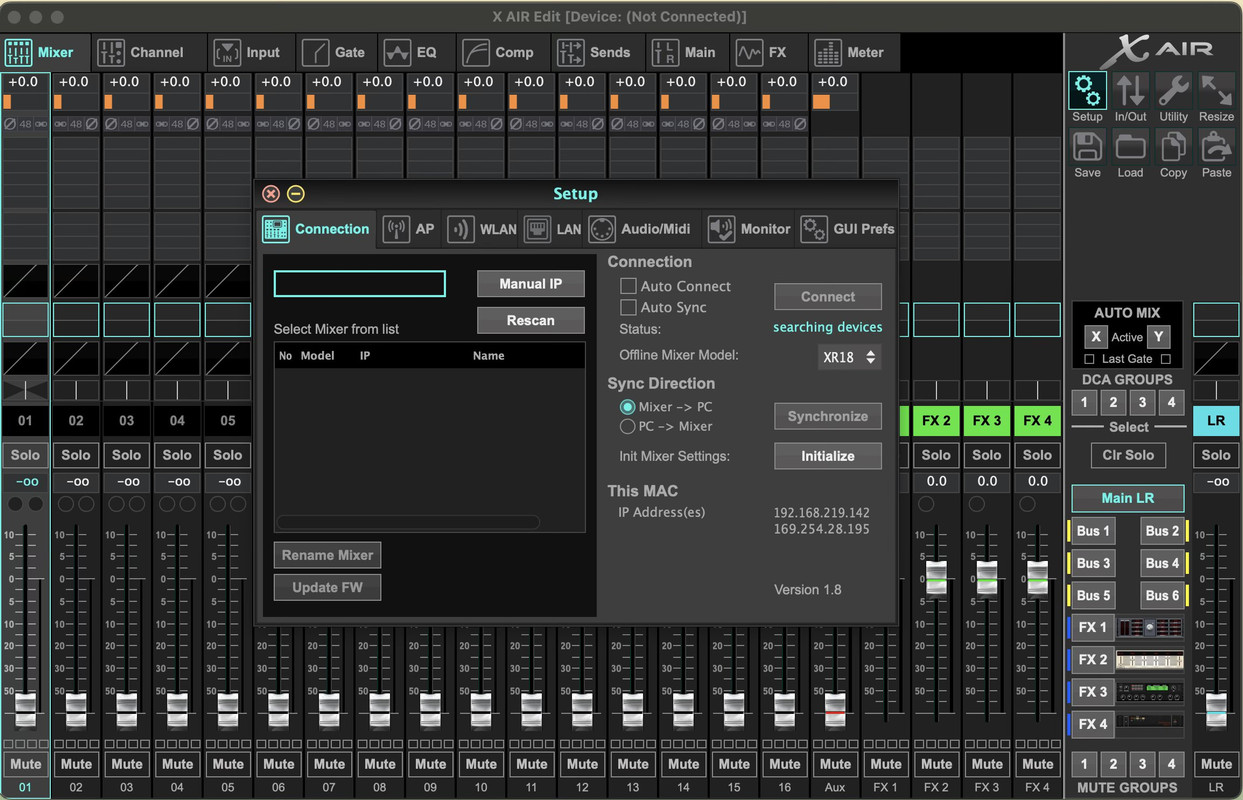Click the mixer IP address input field
Viewport: 1243px width, 800px height.
point(360,284)
